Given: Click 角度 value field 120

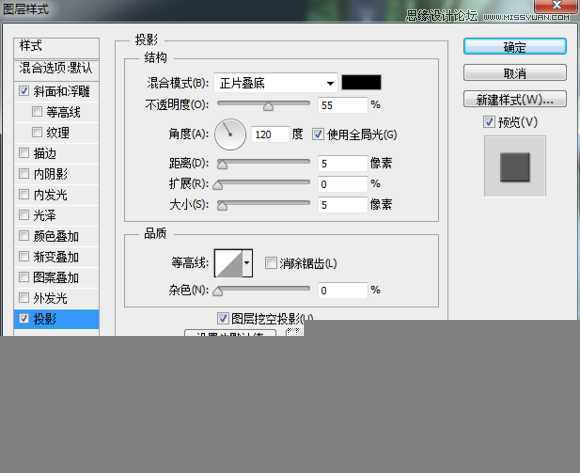Looking at the screenshot, I should tap(270, 134).
